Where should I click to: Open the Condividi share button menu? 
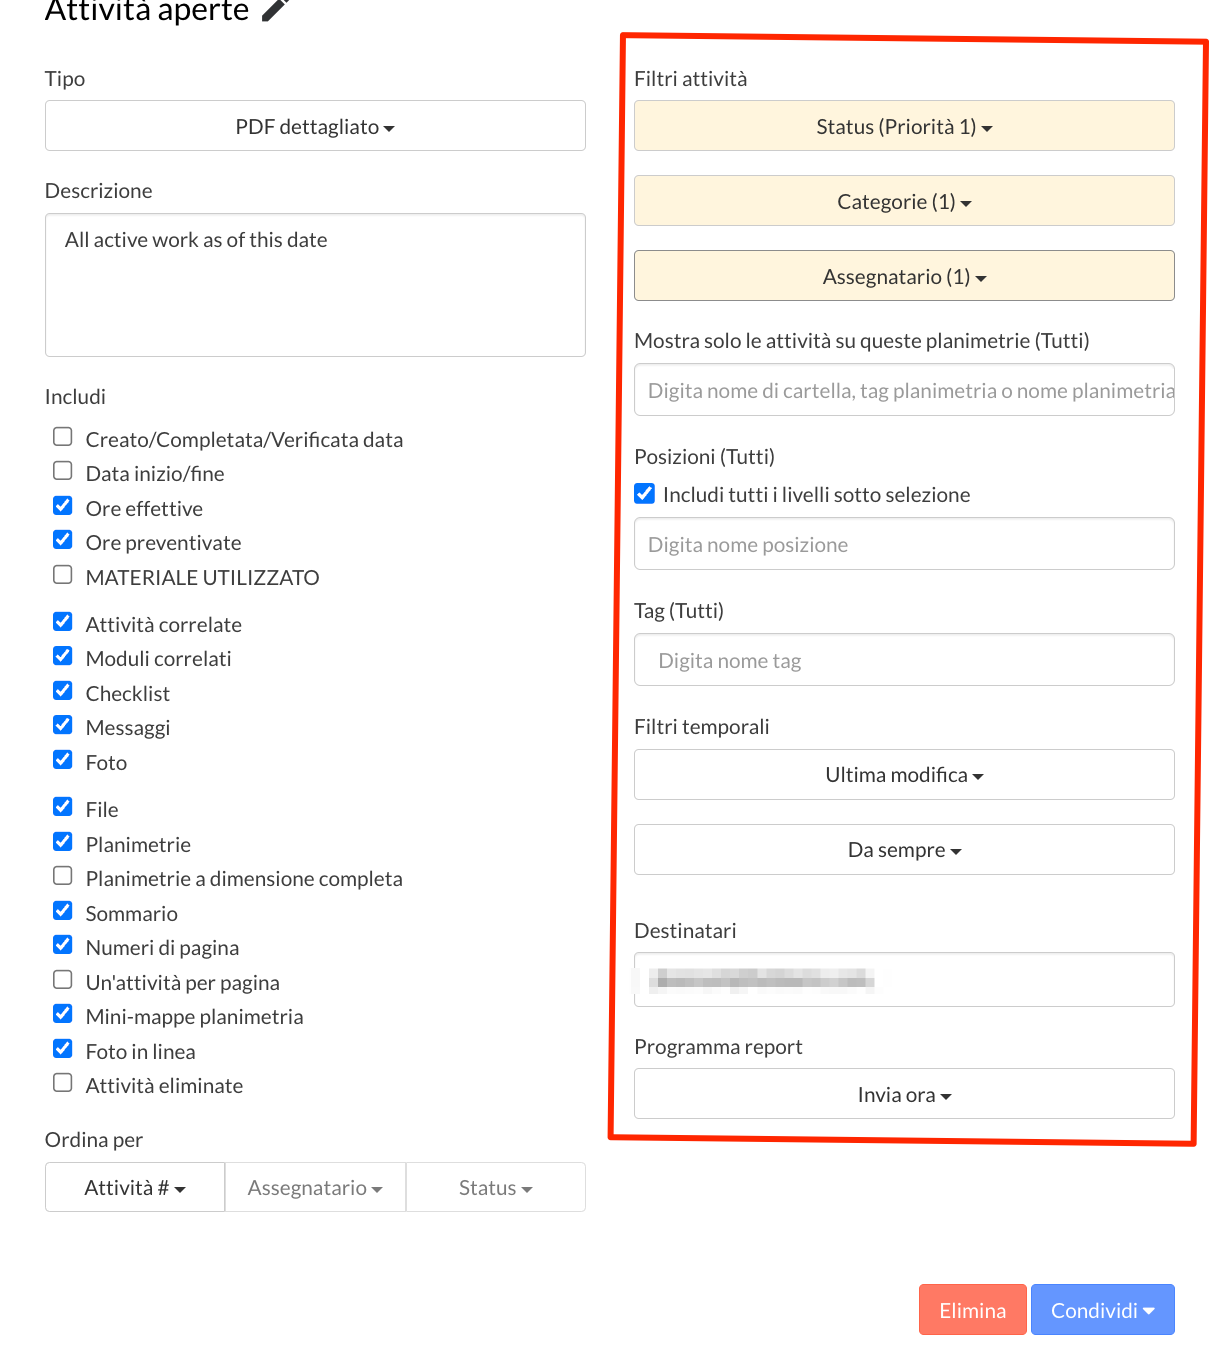1103,1310
